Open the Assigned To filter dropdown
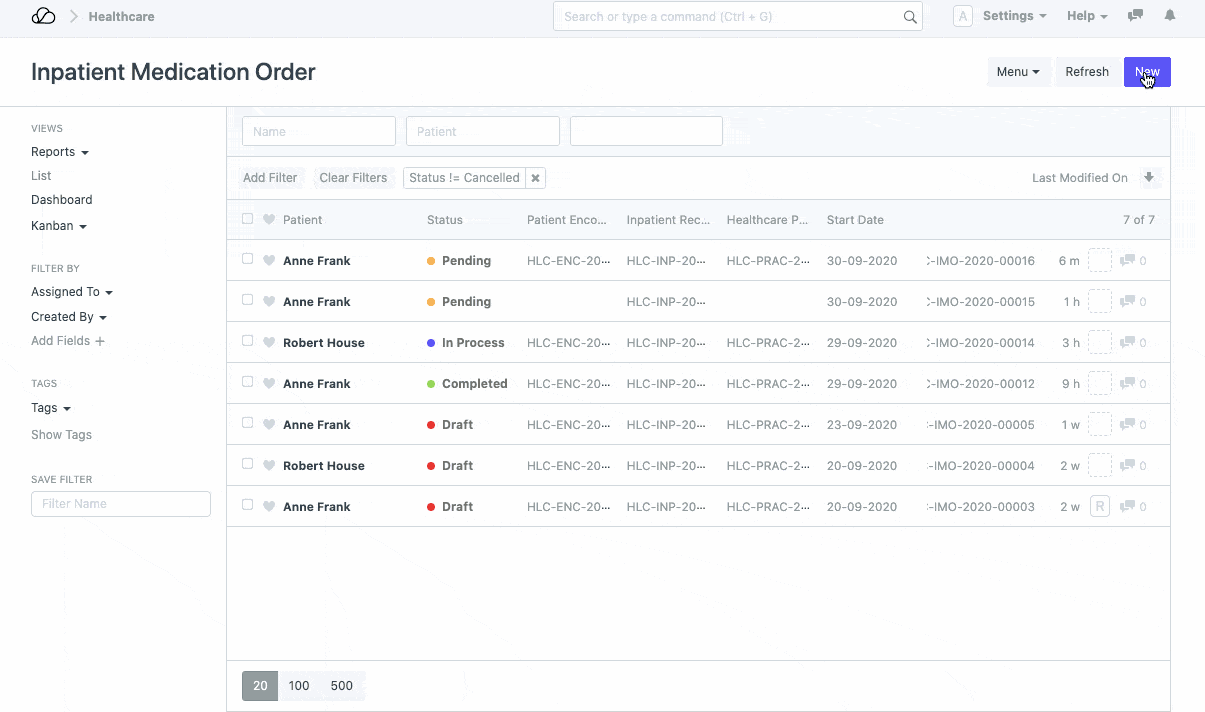1205x712 pixels. click(71, 292)
